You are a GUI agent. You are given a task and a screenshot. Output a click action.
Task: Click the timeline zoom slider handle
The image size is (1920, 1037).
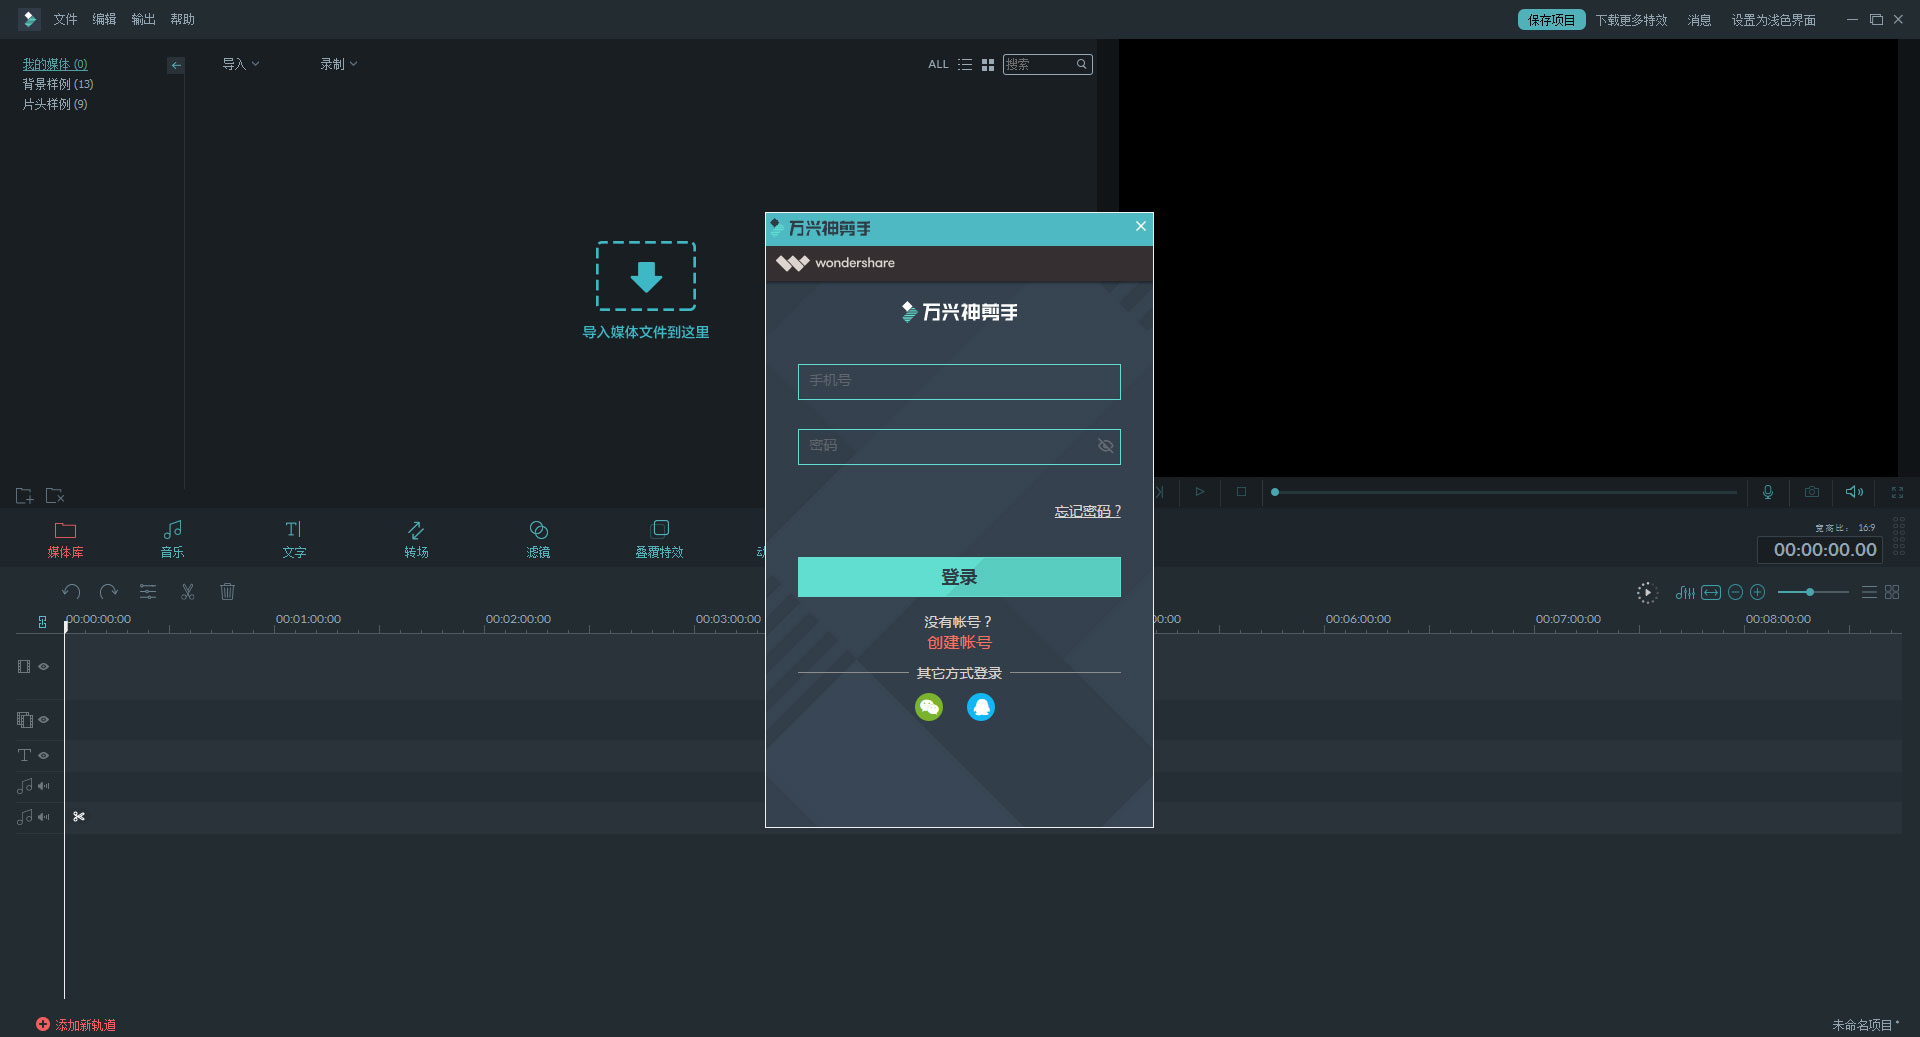[1810, 592]
